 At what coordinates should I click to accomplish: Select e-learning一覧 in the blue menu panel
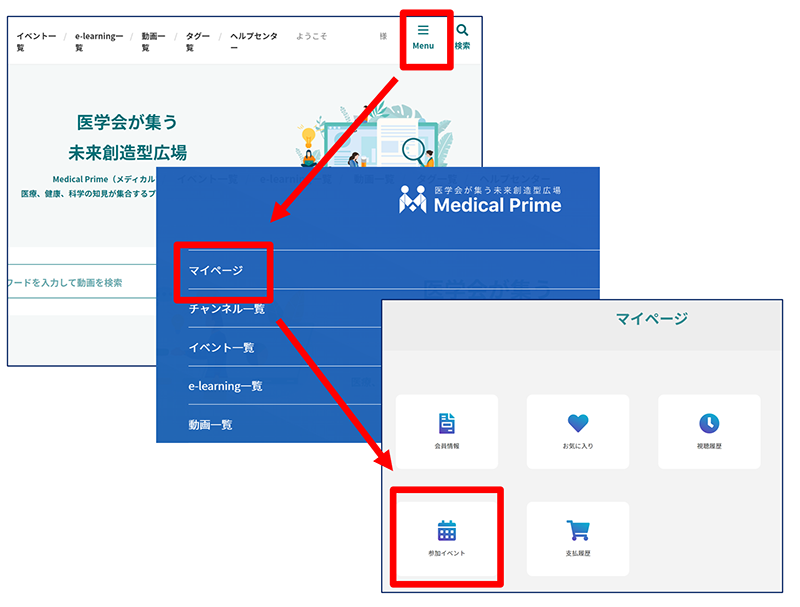tap(226, 386)
